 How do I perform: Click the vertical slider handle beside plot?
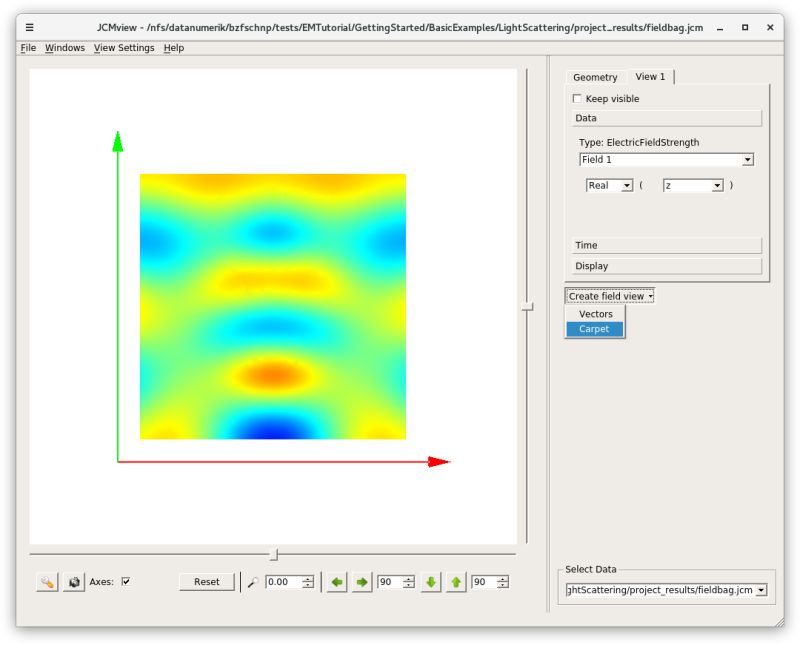tap(528, 307)
